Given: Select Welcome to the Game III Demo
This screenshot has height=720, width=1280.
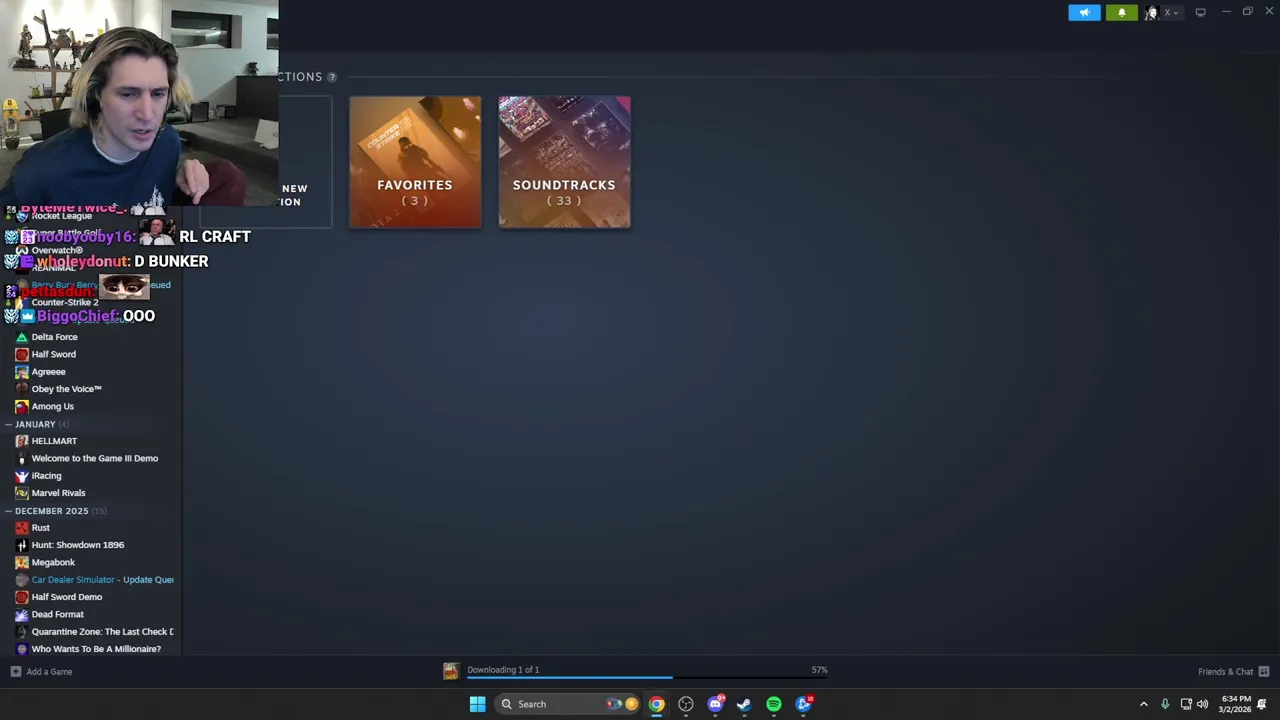Looking at the screenshot, I should pyautogui.click(x=94, y=458).
